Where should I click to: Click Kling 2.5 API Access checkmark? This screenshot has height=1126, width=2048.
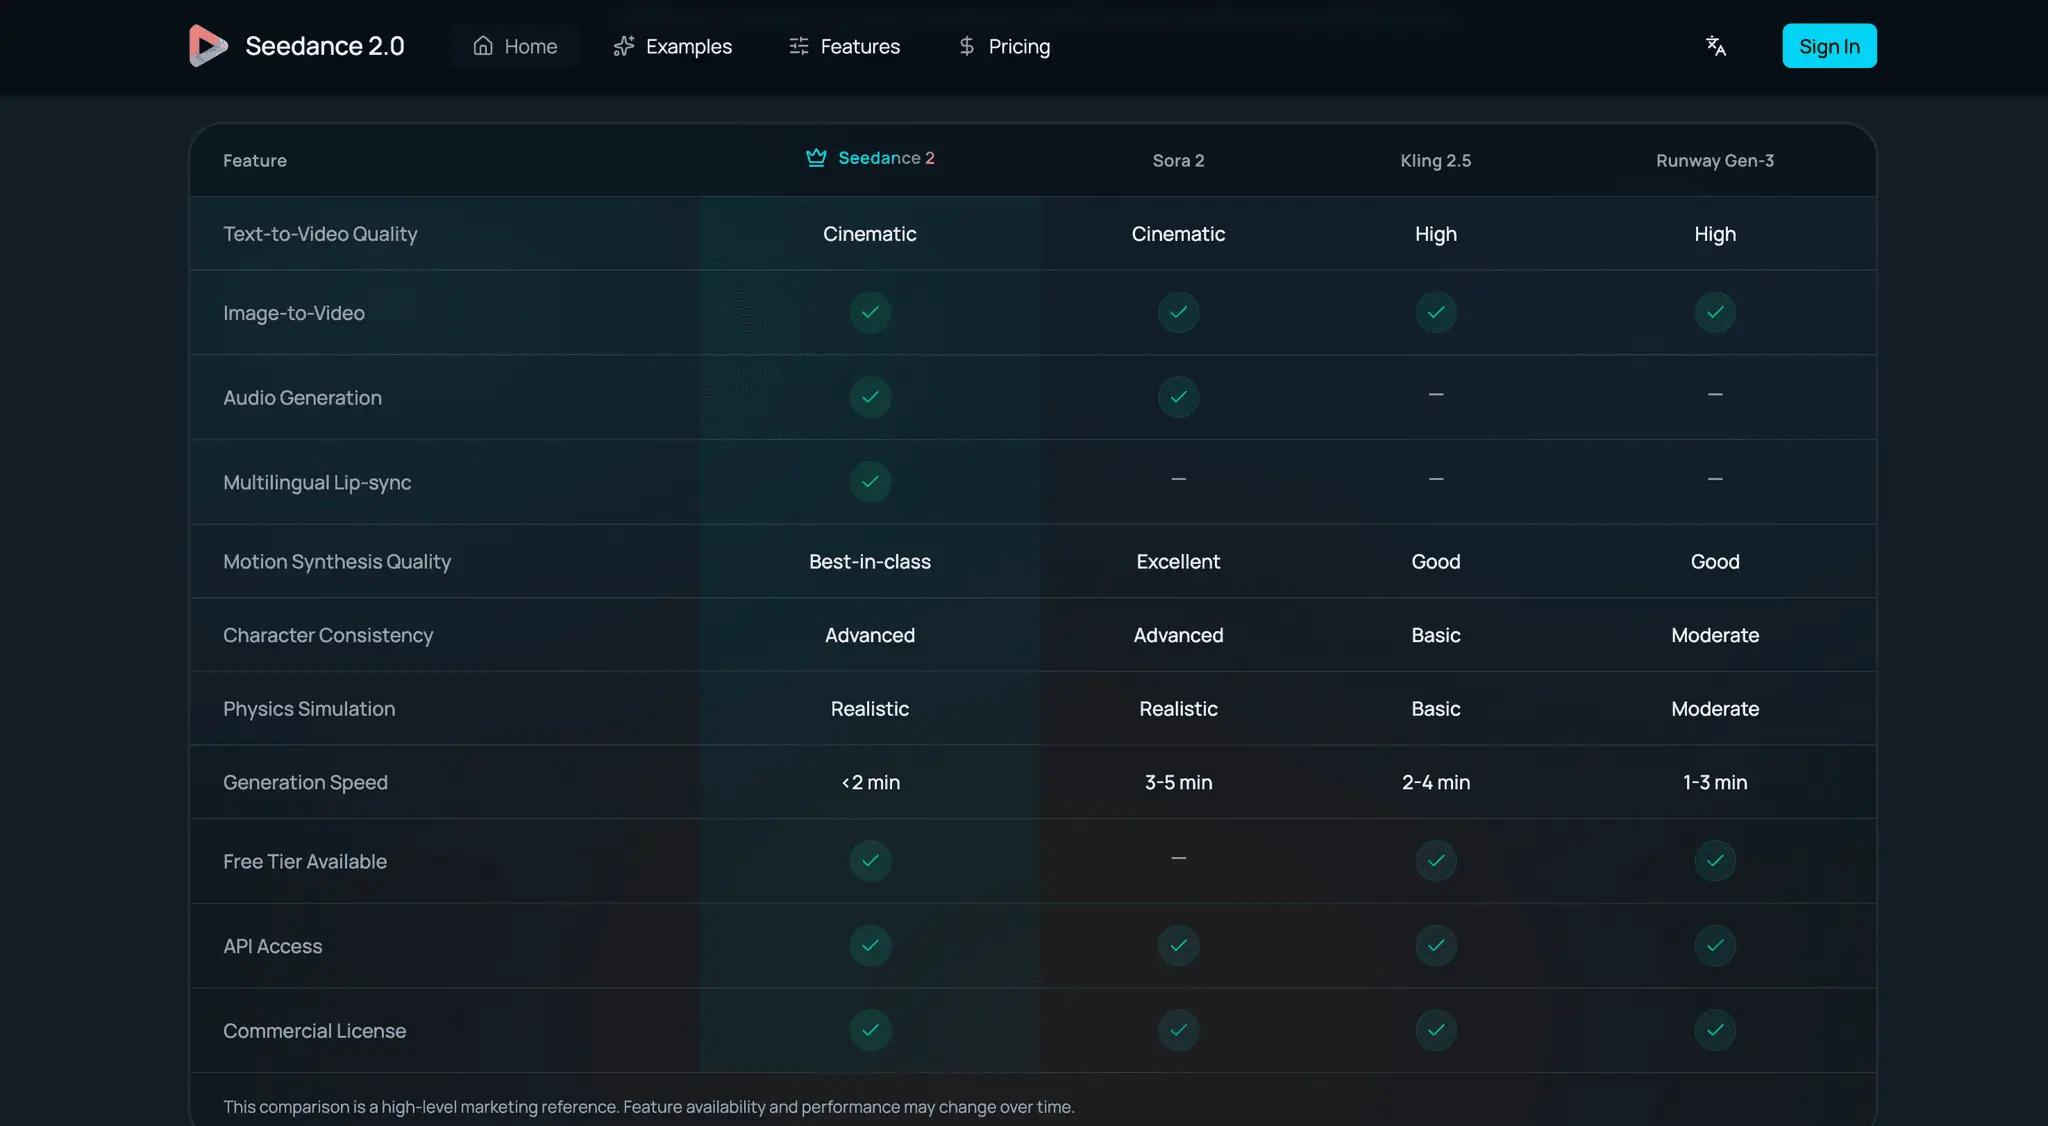tap(1436, 946)
